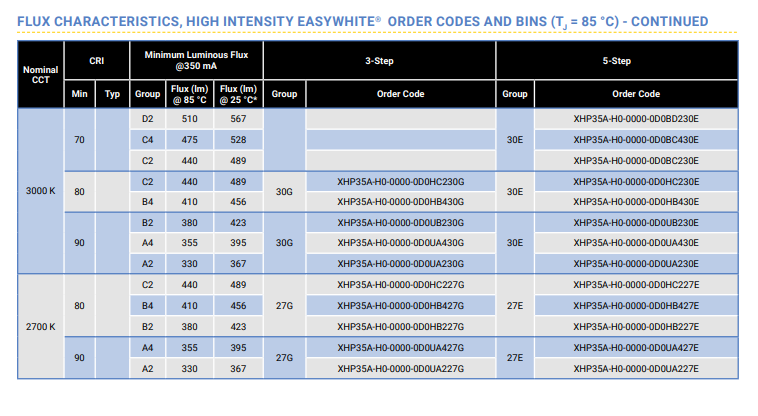Select order code XHP35A-H0-0000-0D0UA230E
This screenshot has height=416, width=758.
636,264
